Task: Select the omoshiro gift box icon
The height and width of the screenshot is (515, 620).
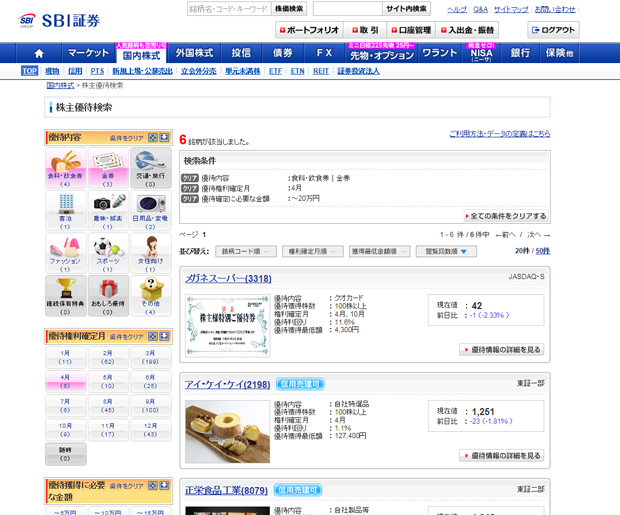Action: [108, 296]
